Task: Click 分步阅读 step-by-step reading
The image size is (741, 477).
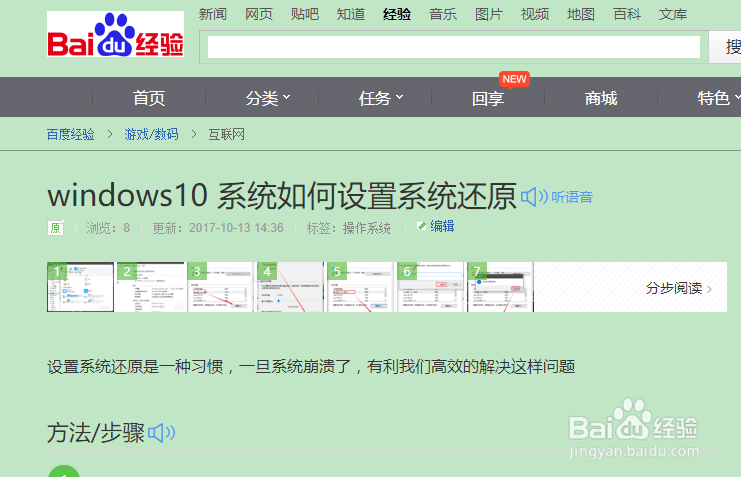Action: [679, 288]
